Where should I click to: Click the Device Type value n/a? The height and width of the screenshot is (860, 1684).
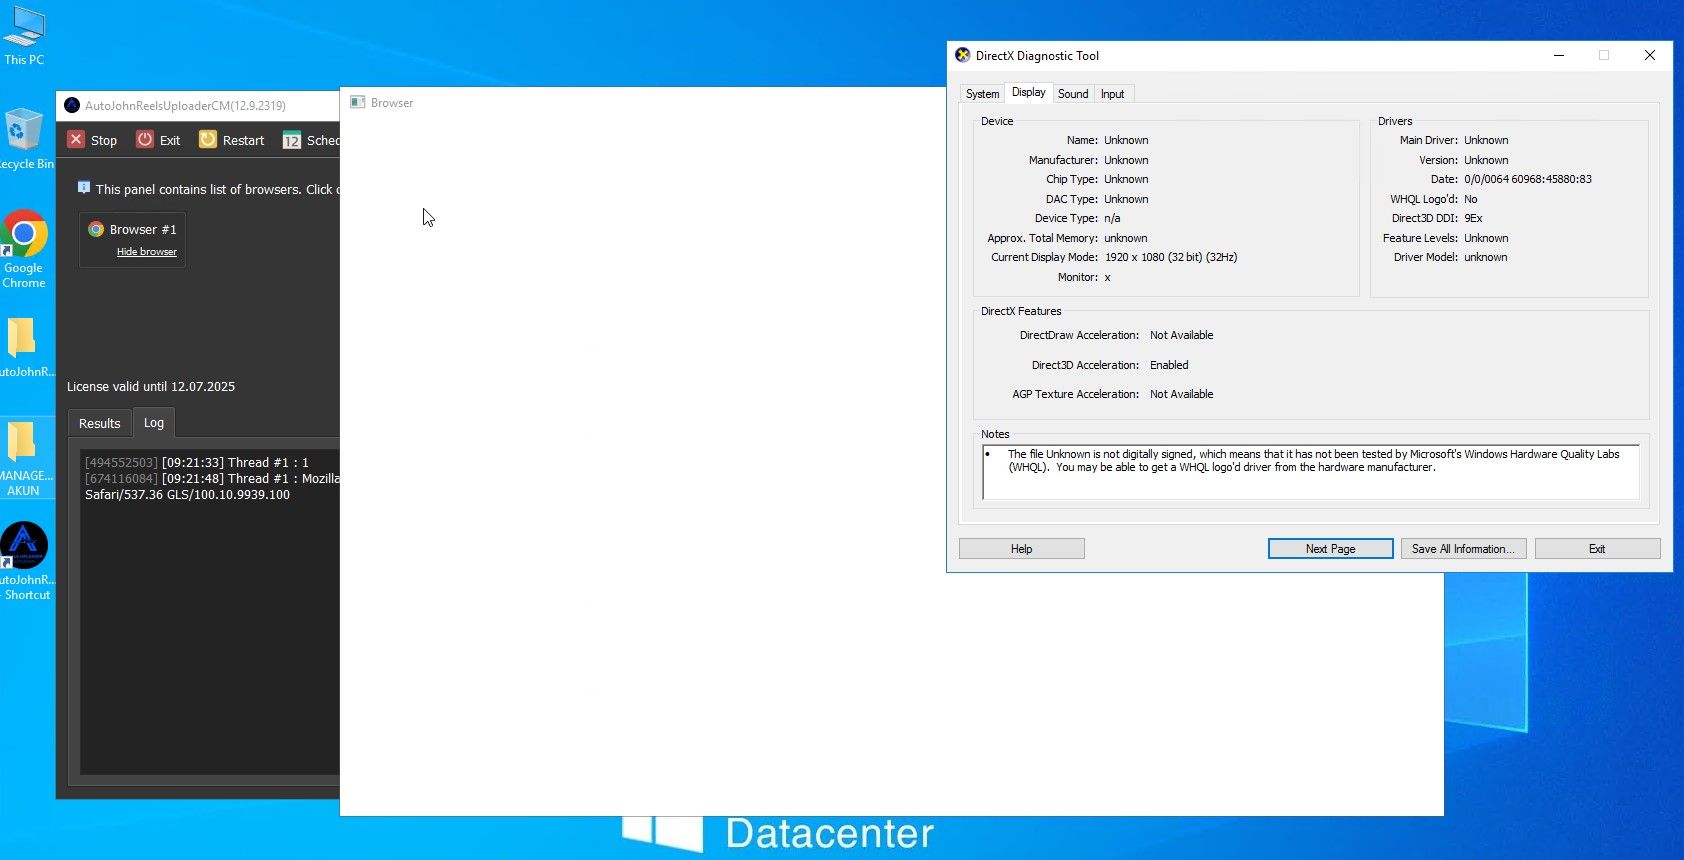[1112, 219]
